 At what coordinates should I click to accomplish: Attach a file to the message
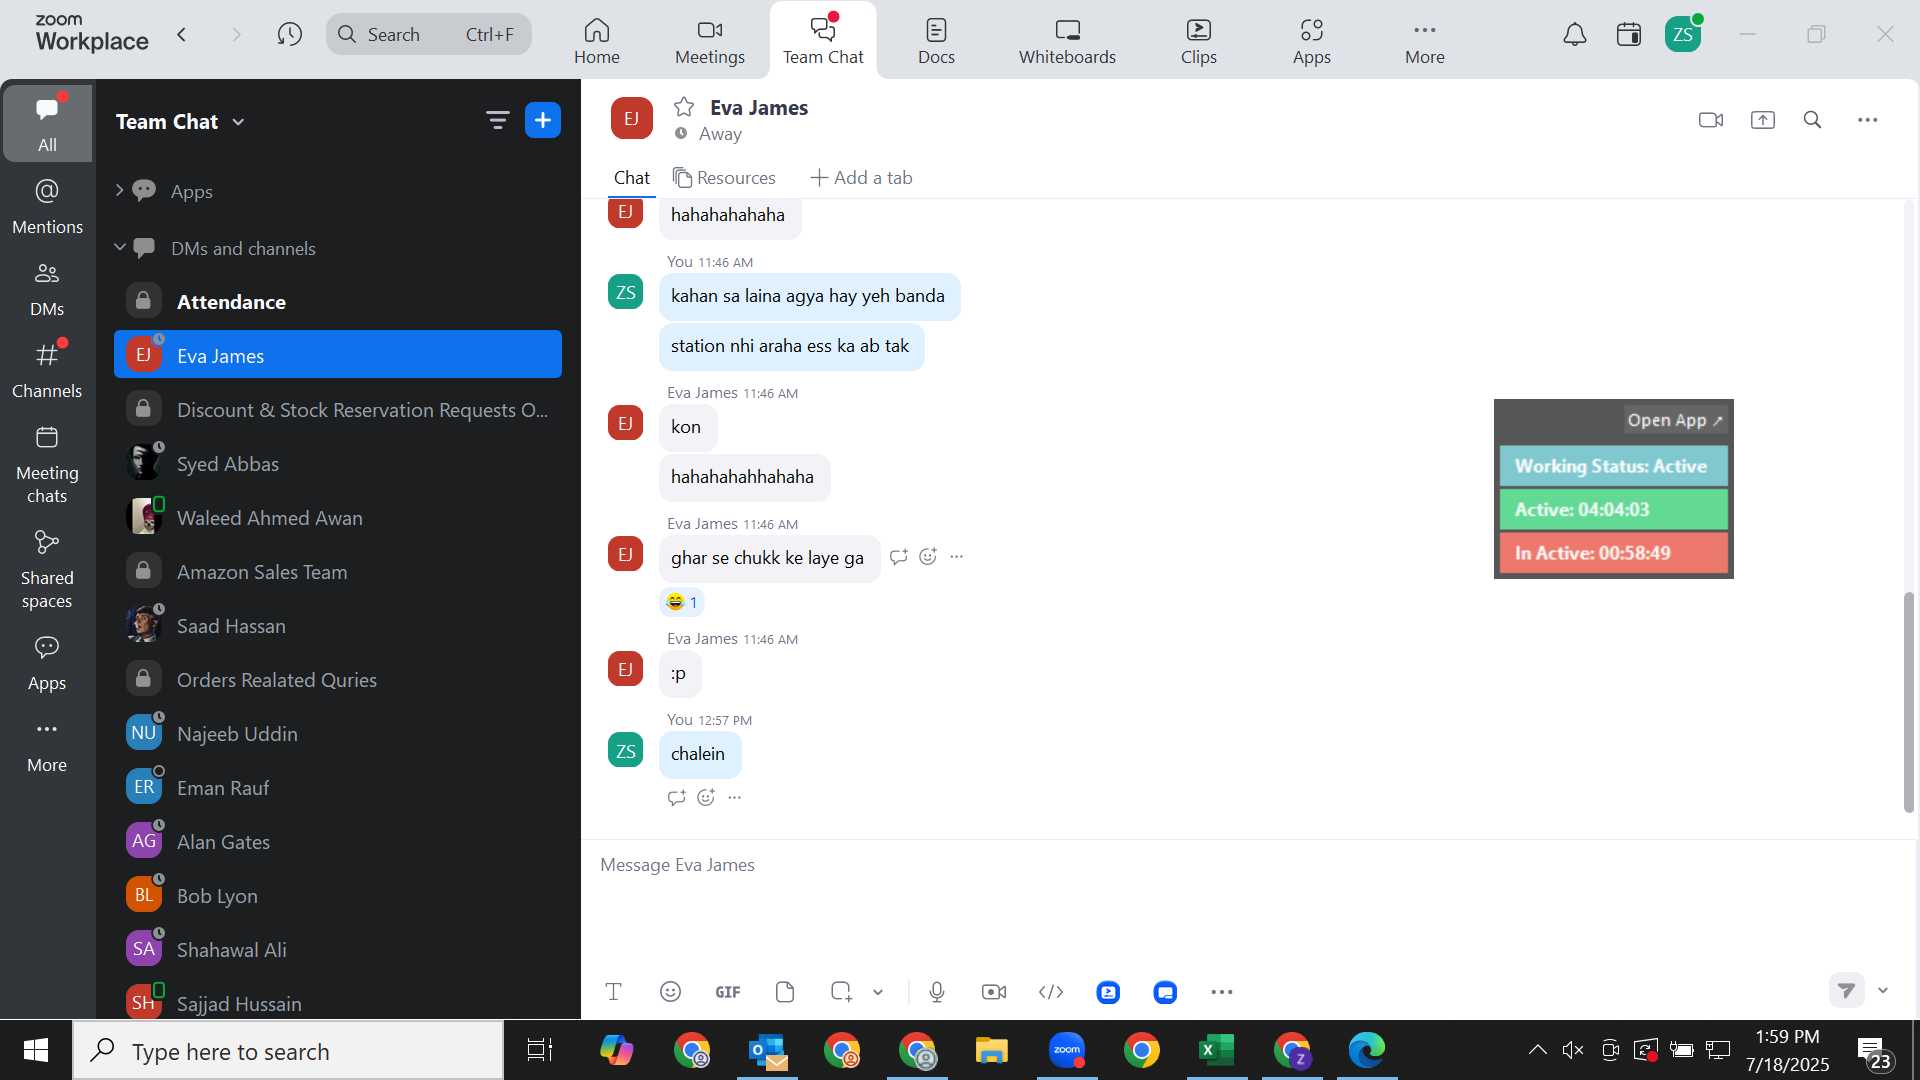coord(785,992)
